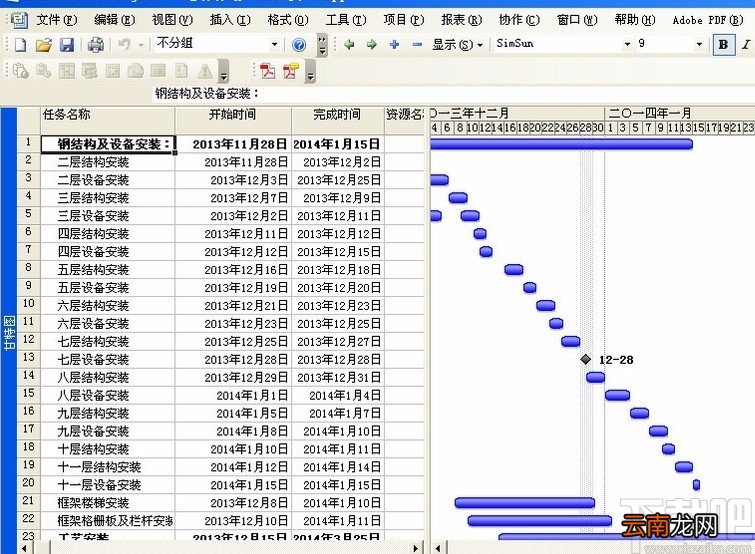Click the green outdent left arrow
This screenshot has width=755, height=554.
click(349, 45)
